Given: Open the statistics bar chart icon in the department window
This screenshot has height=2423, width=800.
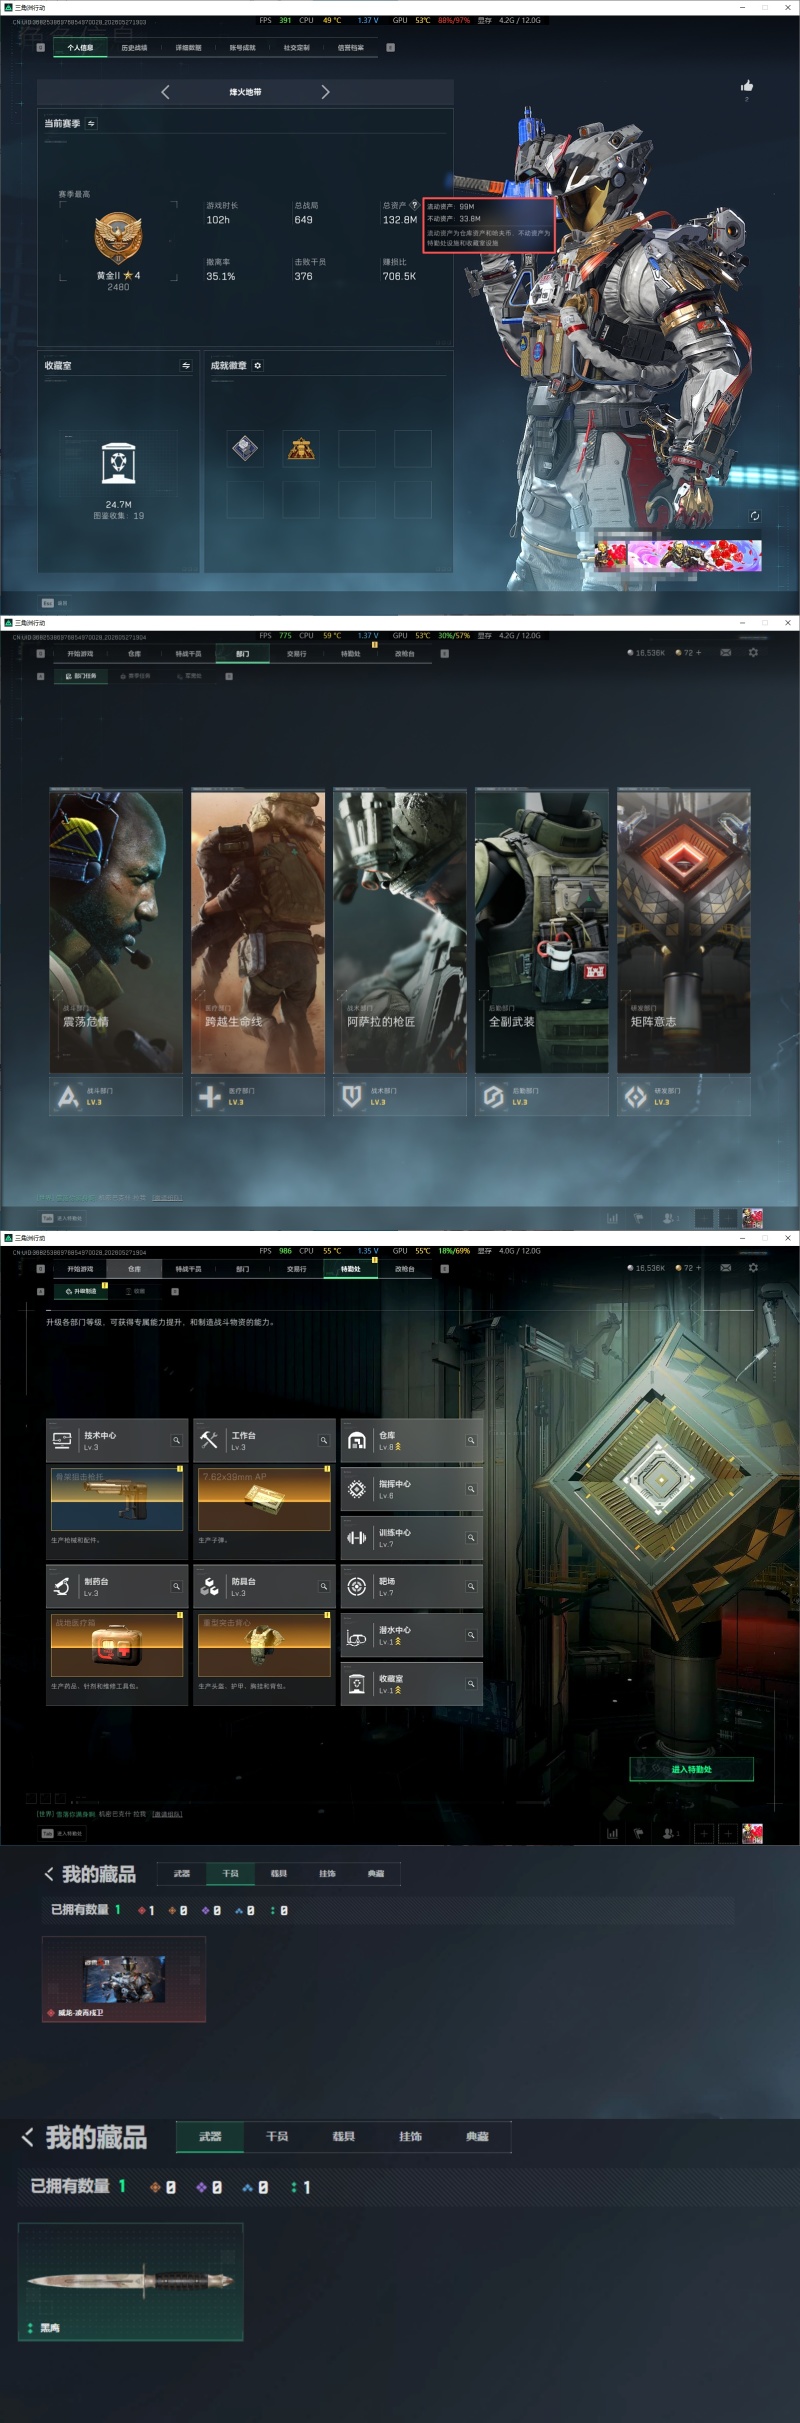Looking at the screenshot, I should (x=612, y=1218).
